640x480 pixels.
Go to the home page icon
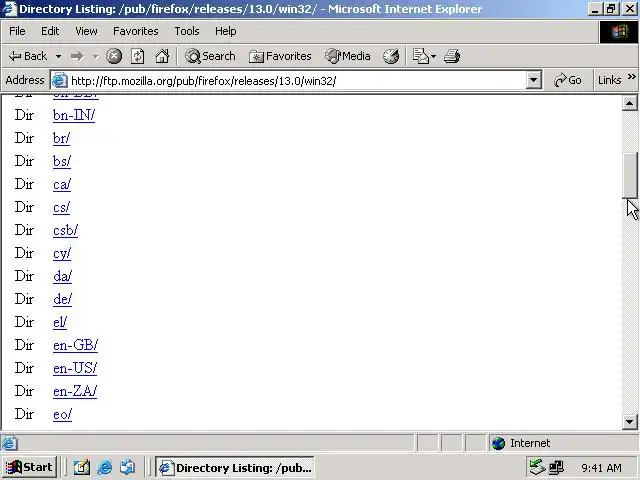coord(162,56)
